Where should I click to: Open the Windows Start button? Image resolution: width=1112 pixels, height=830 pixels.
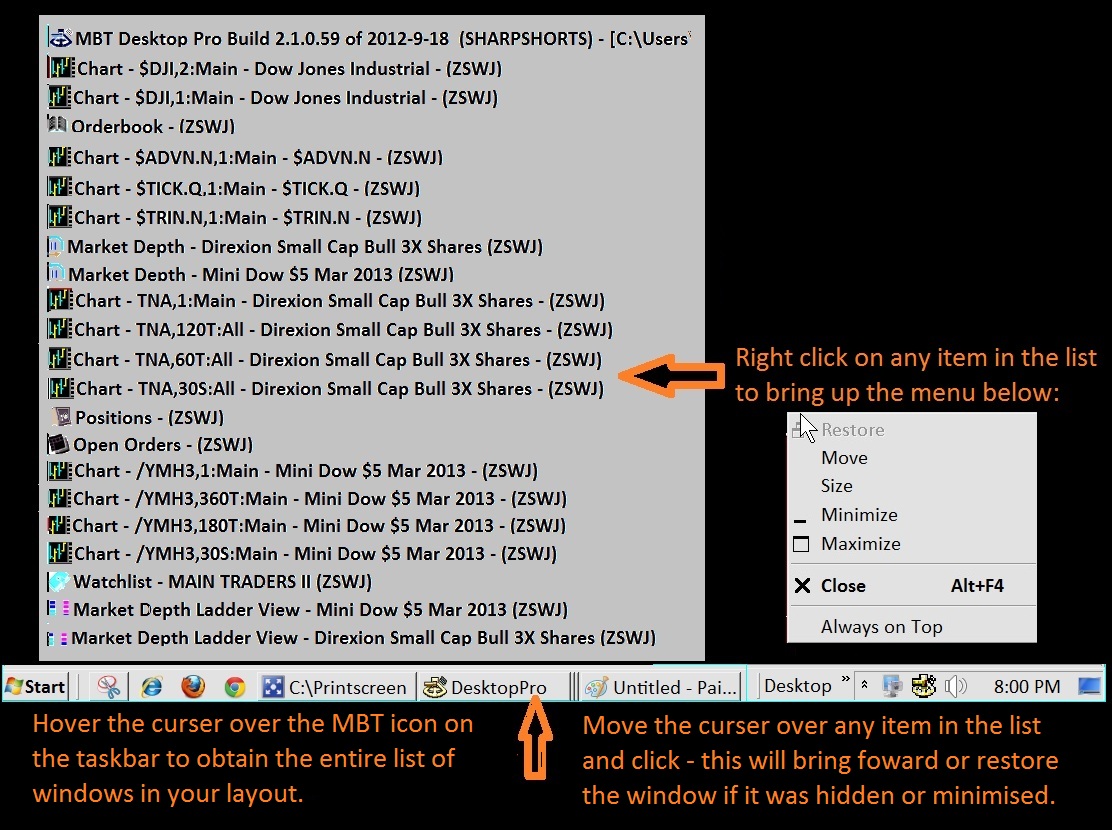tap(35, 687)
